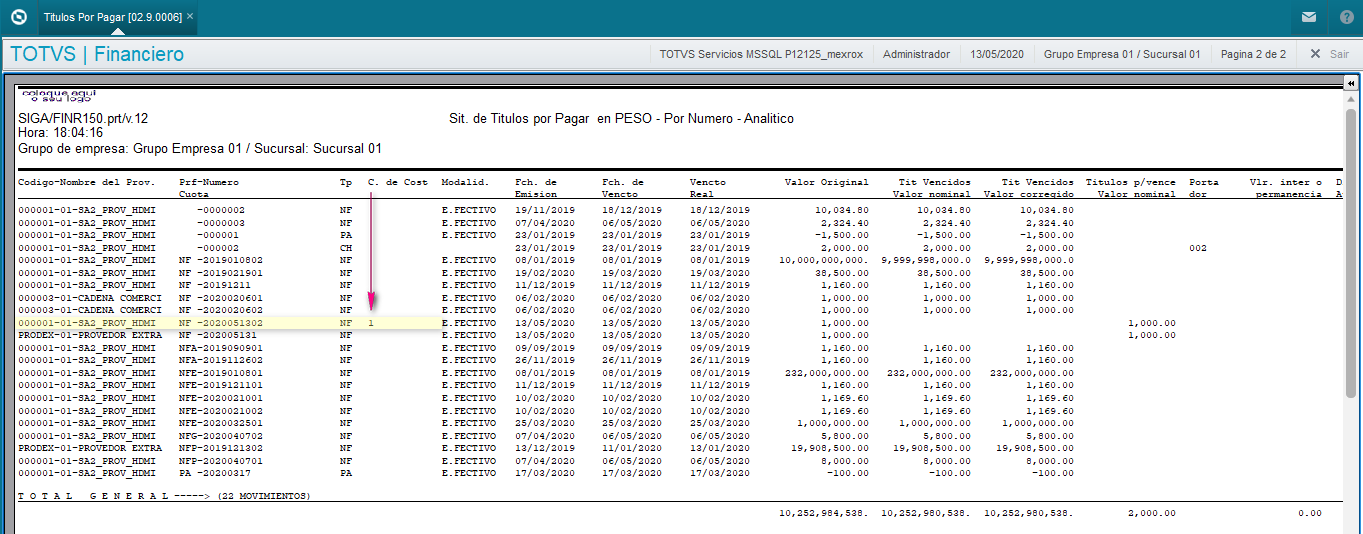Click the TOTAL GENERAL (22 MOVIMIENTOS) line

pyautogui.click(x=164, y=495)
